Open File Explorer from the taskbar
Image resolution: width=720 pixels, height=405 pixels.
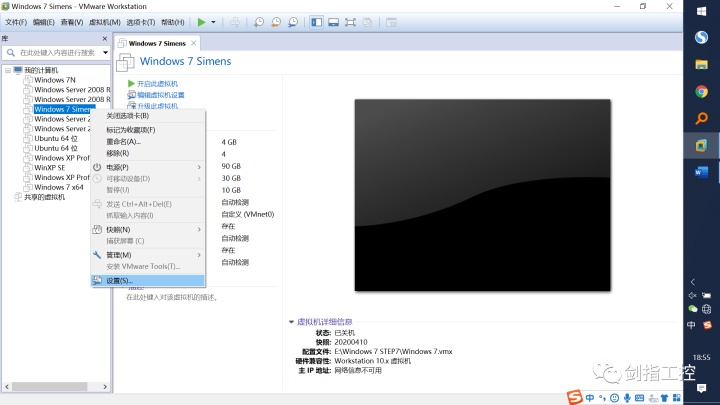tap(701, 64)
